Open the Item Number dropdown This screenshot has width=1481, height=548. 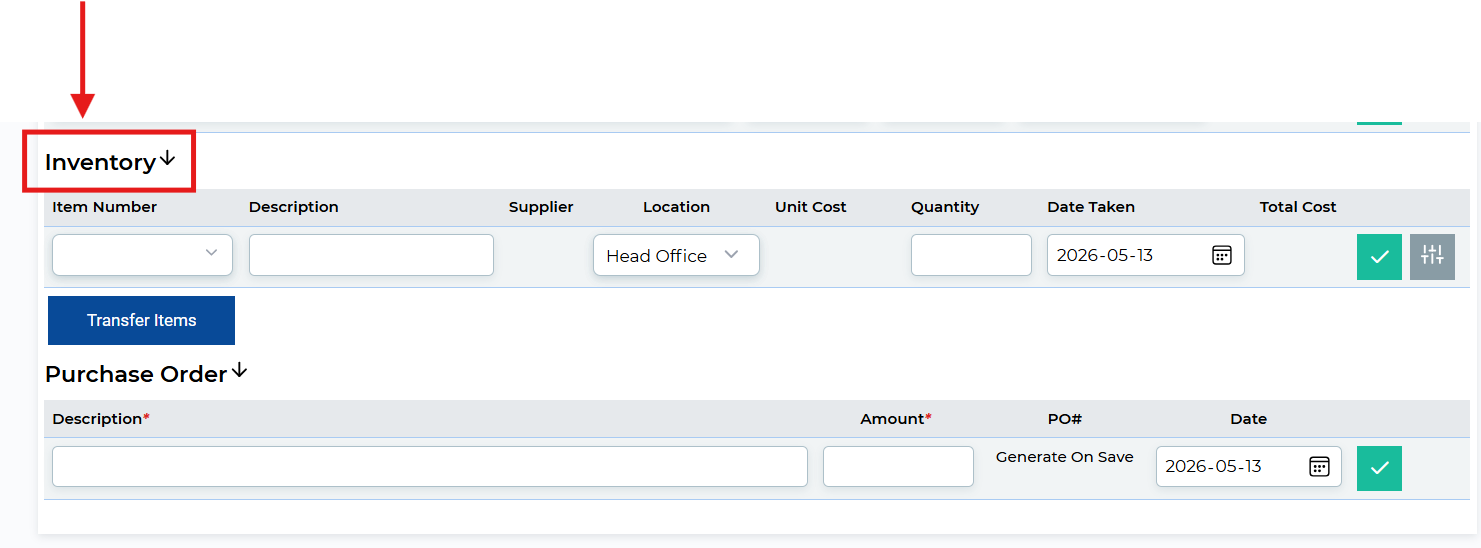click(142, 255)
